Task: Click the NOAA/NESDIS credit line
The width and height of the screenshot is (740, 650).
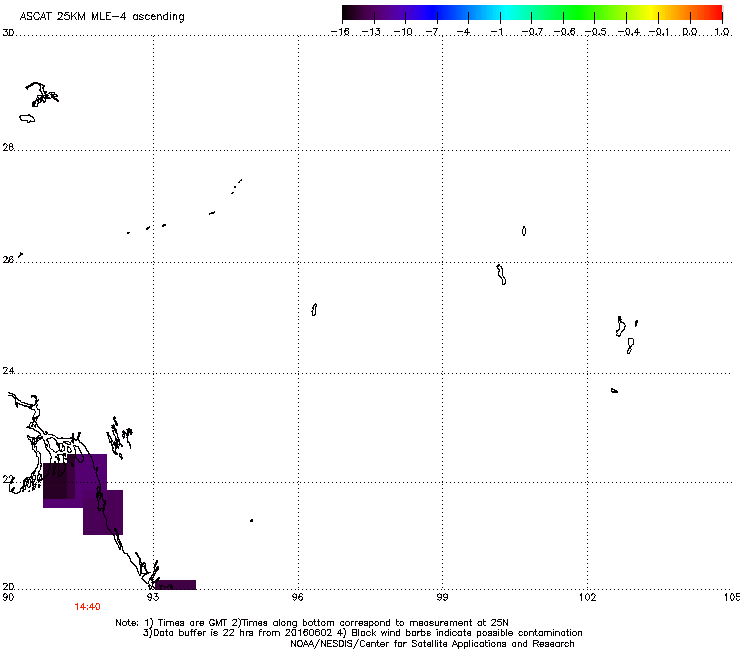Action: [432, 644]
